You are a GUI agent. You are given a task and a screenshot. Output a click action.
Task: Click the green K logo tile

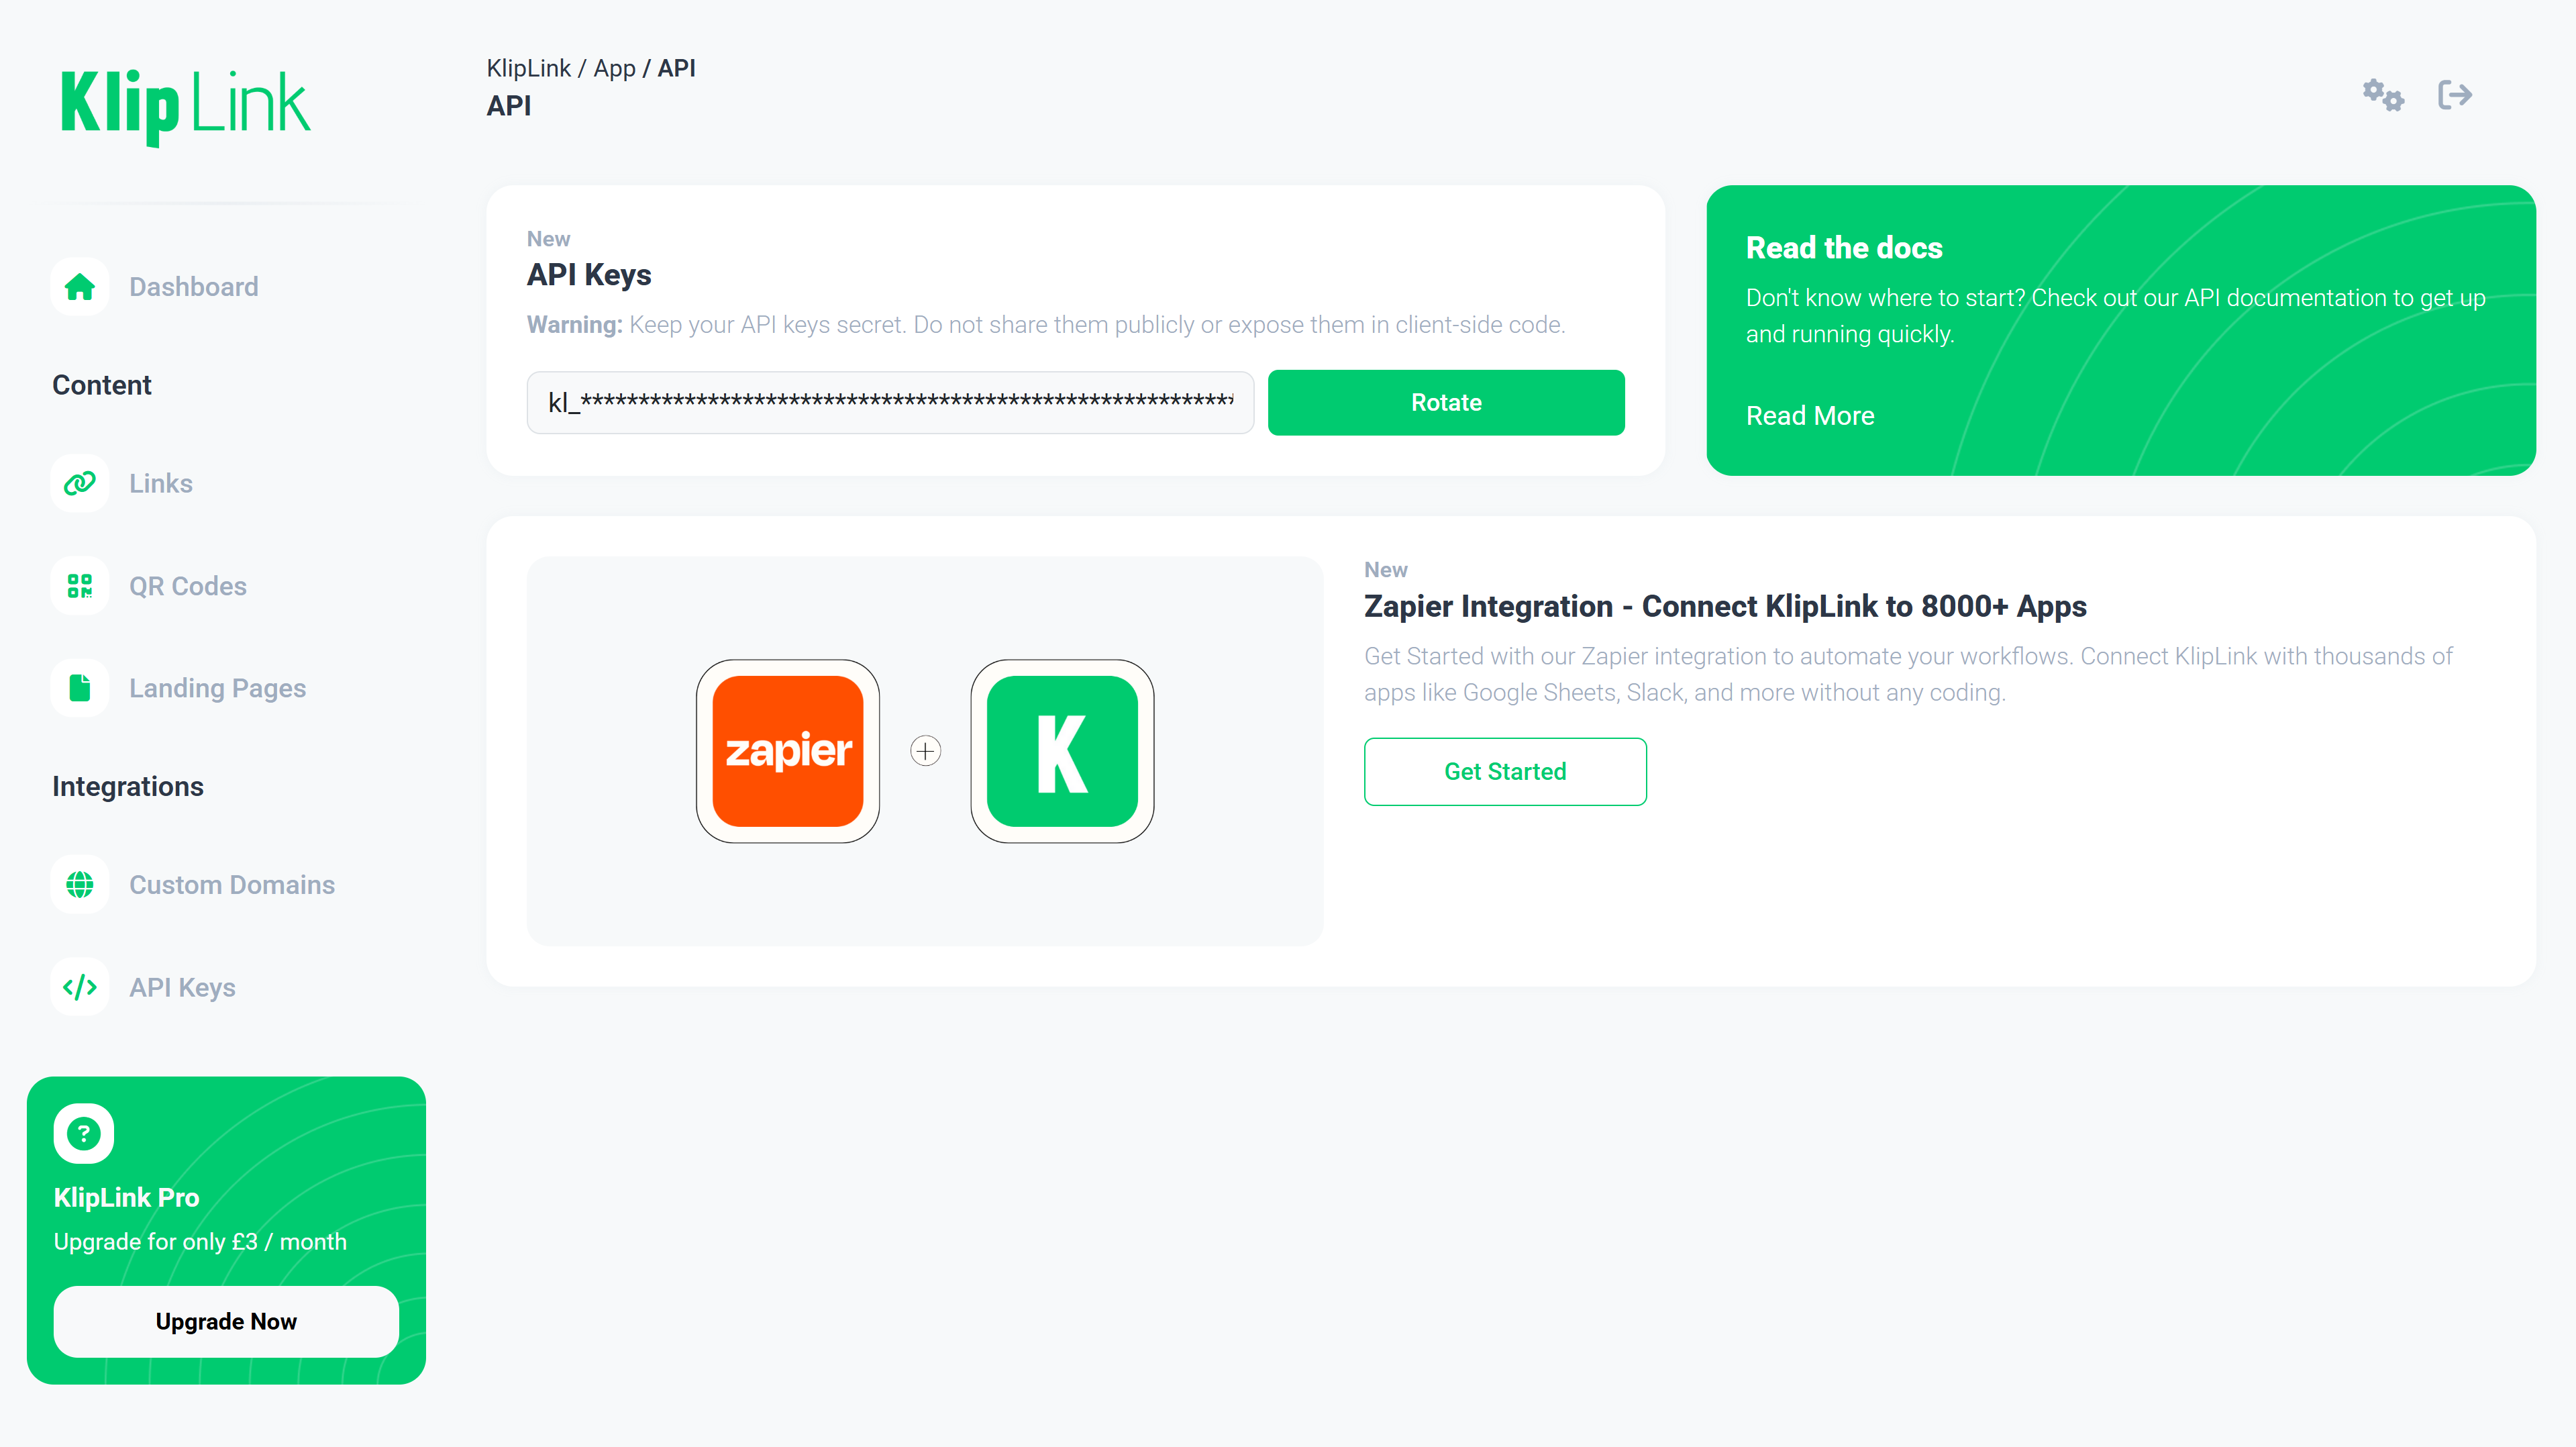[x=1062, y=751]
